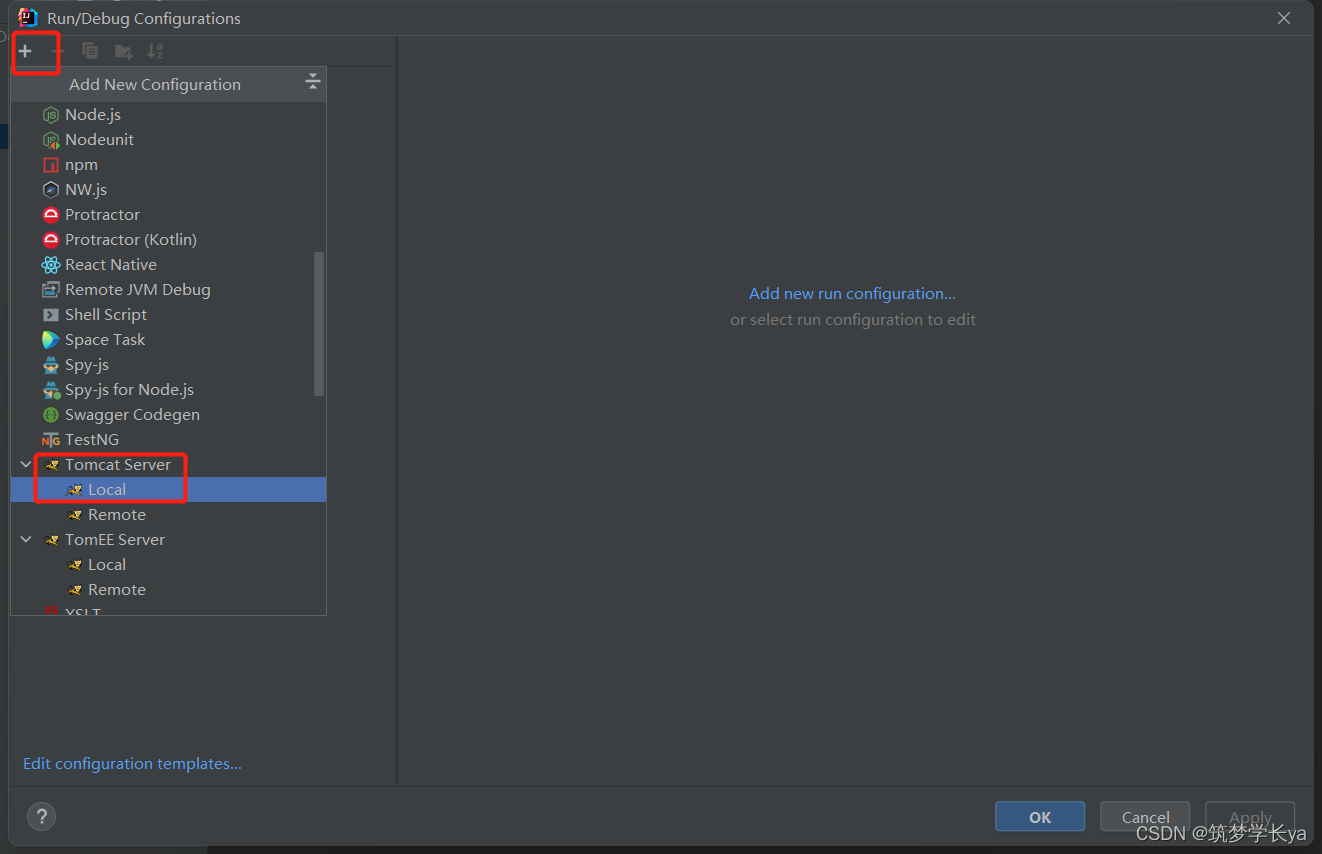The image size is (1322, 854).
Task: Click the configuration list scrollbar thumb
Action: click(319, 323)
